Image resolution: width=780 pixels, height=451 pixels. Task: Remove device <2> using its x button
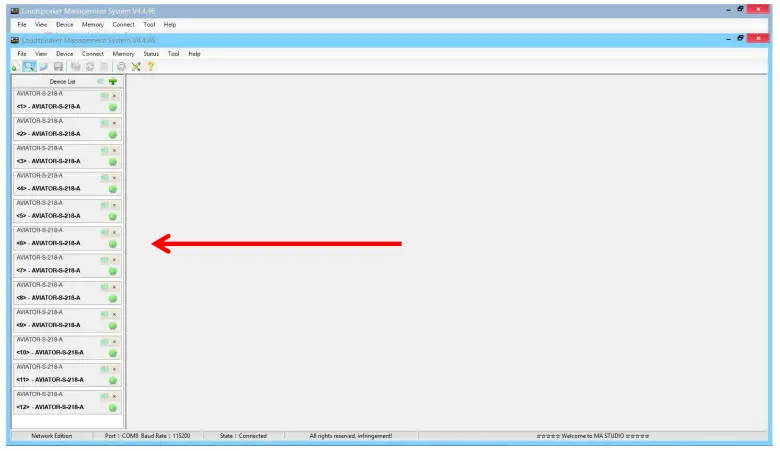coord(114,123)
